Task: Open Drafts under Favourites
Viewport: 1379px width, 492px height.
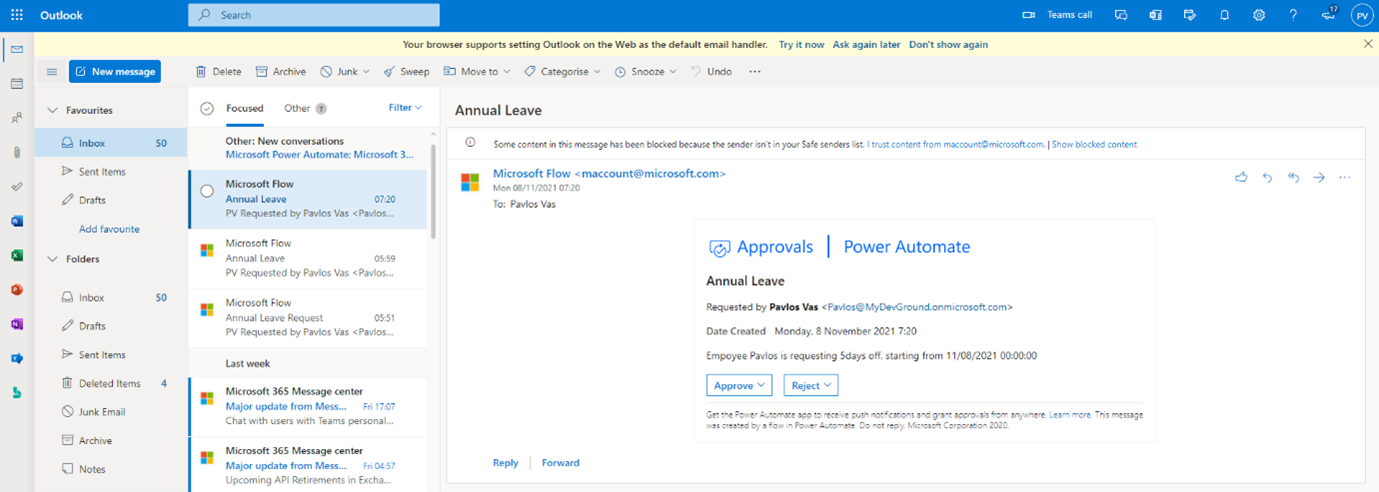Action: click(111, 200)
